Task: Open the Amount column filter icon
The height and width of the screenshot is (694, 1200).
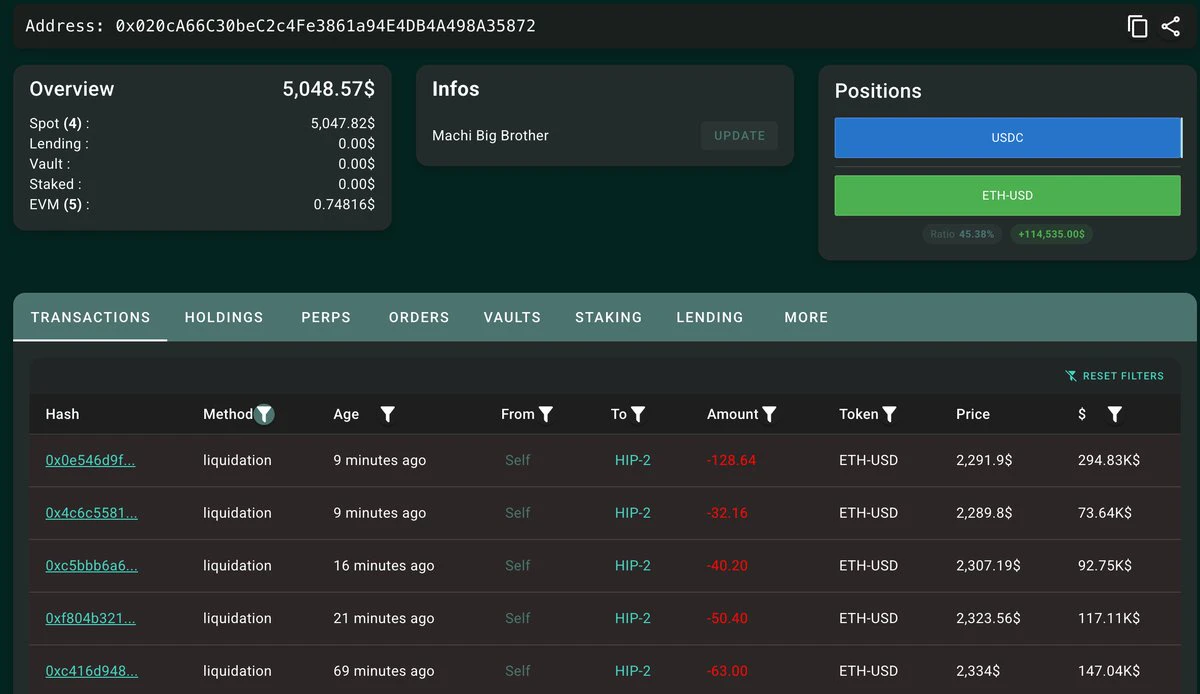Action: (x=770, y=414)
